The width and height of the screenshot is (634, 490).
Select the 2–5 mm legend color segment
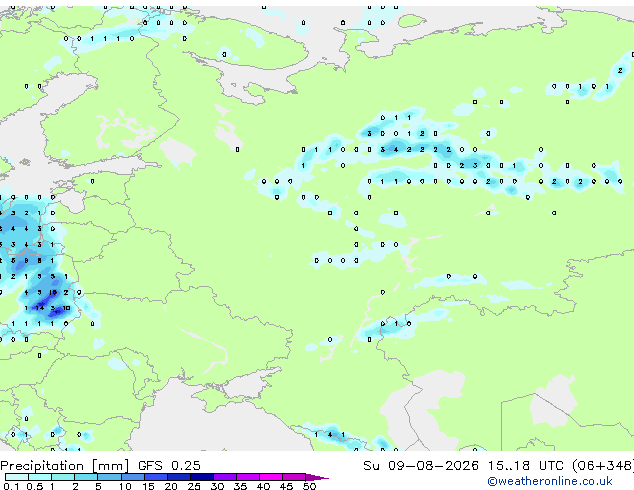(86, 477)
